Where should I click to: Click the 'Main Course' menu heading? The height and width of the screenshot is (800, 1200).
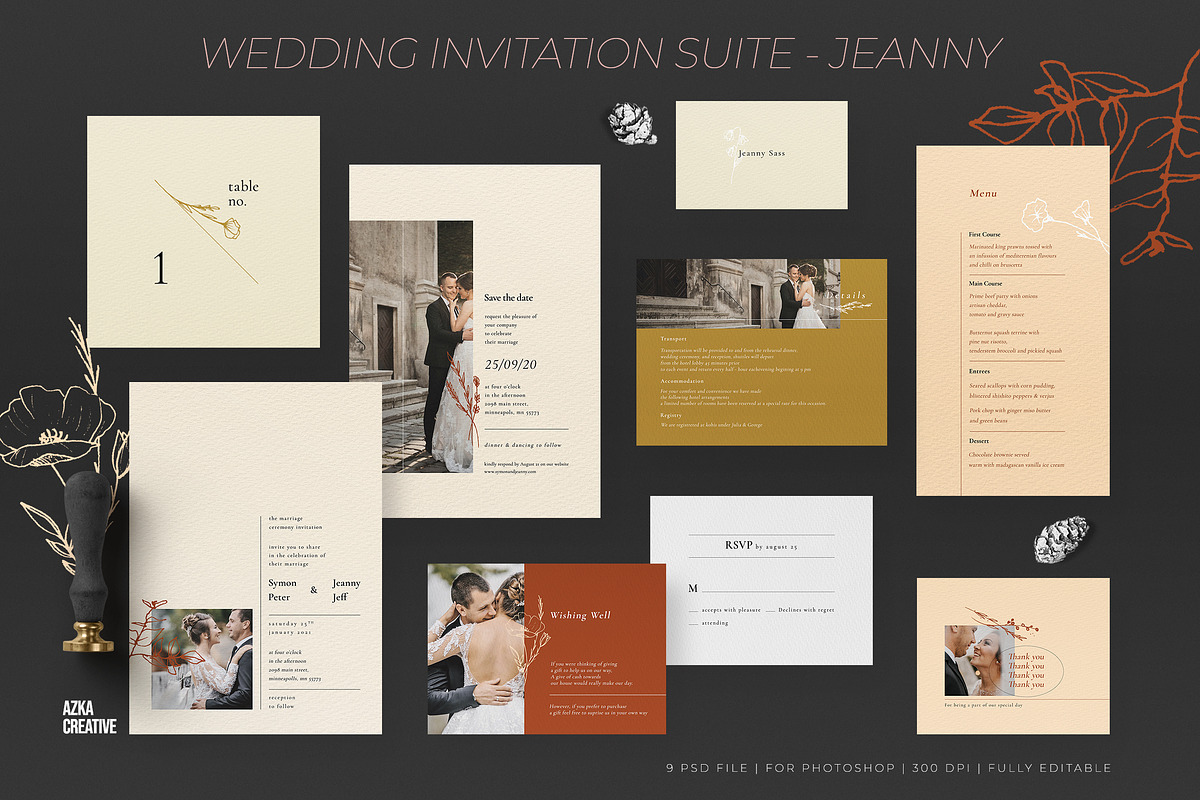click(x=986, y=283)
